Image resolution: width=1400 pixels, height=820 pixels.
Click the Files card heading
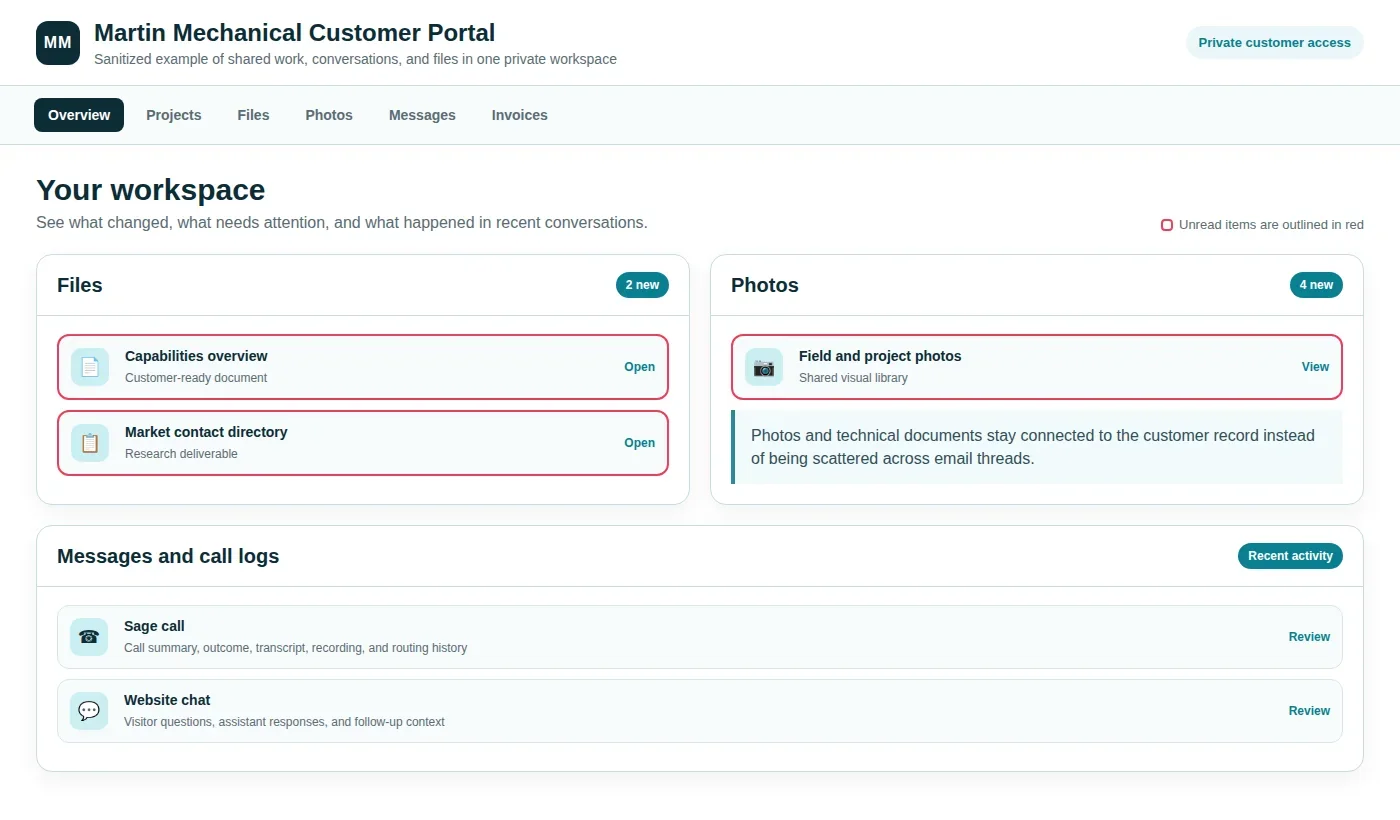80,285
